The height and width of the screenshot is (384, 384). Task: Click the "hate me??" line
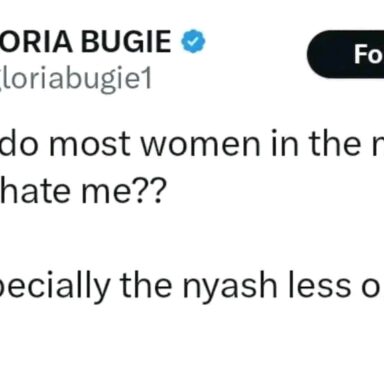(83, 191)
